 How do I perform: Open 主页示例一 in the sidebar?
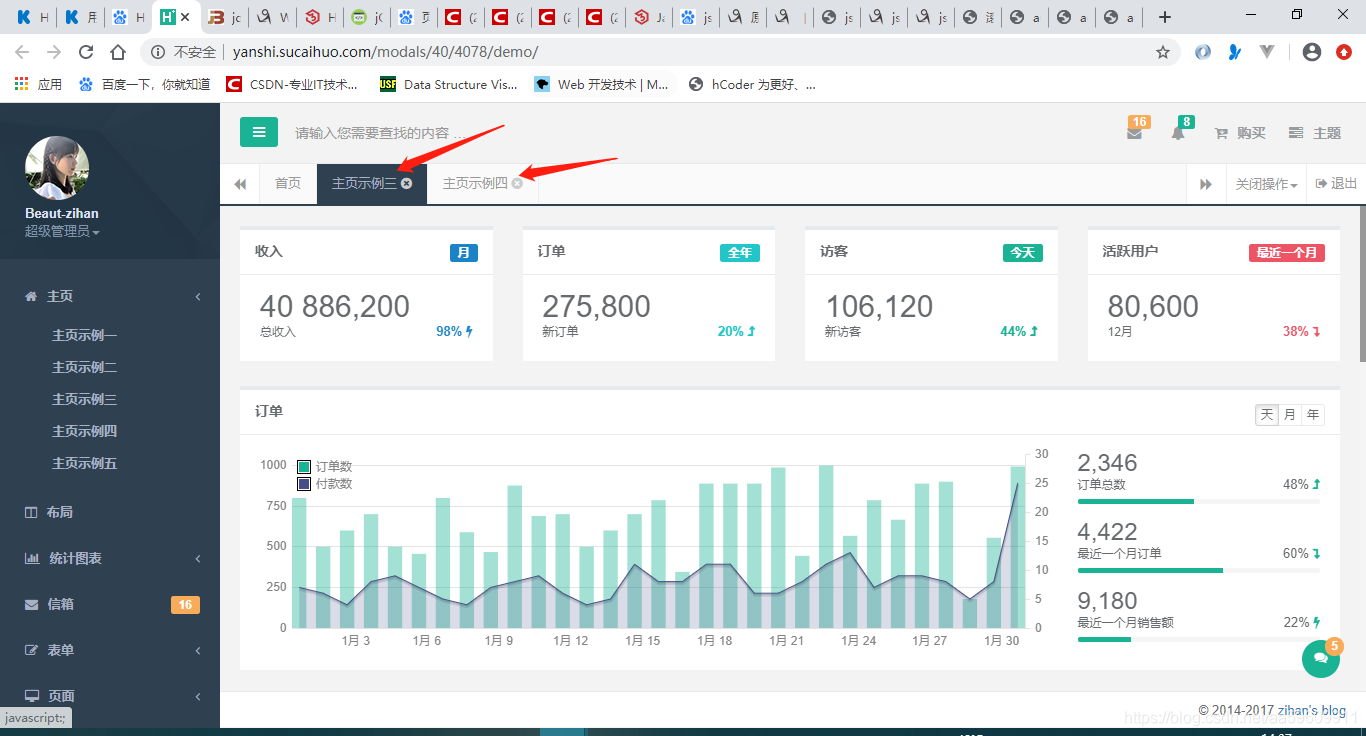point(85,335)
